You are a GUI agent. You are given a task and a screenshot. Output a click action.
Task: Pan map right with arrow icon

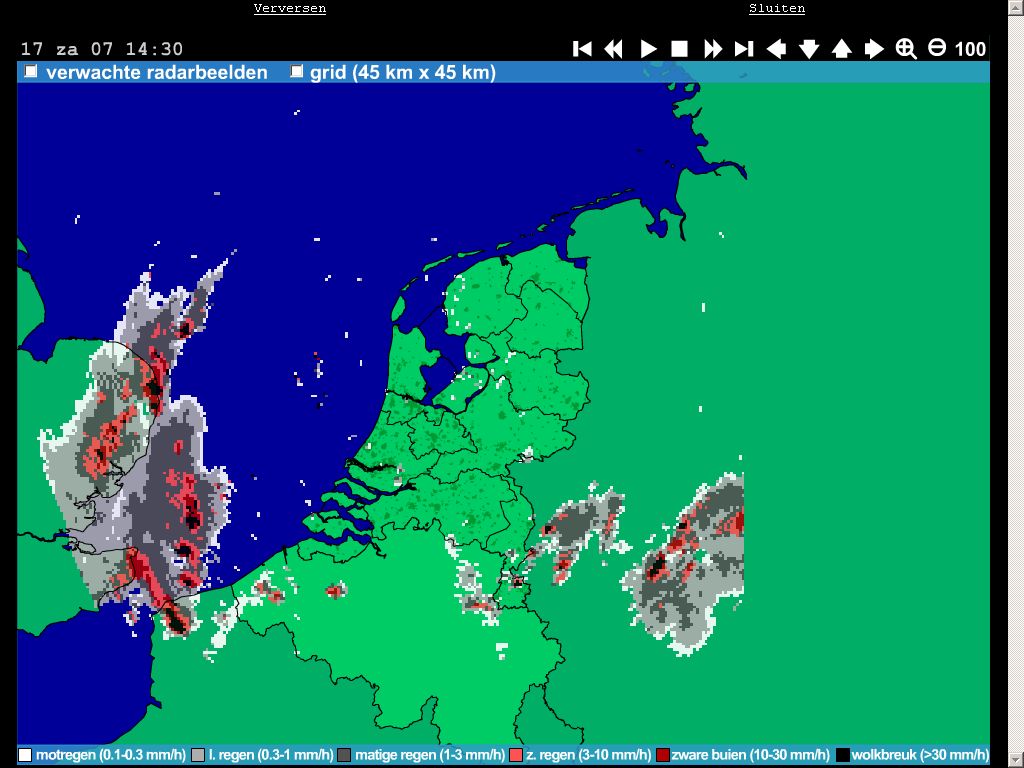pyautogui.click(x=874, y=49)
